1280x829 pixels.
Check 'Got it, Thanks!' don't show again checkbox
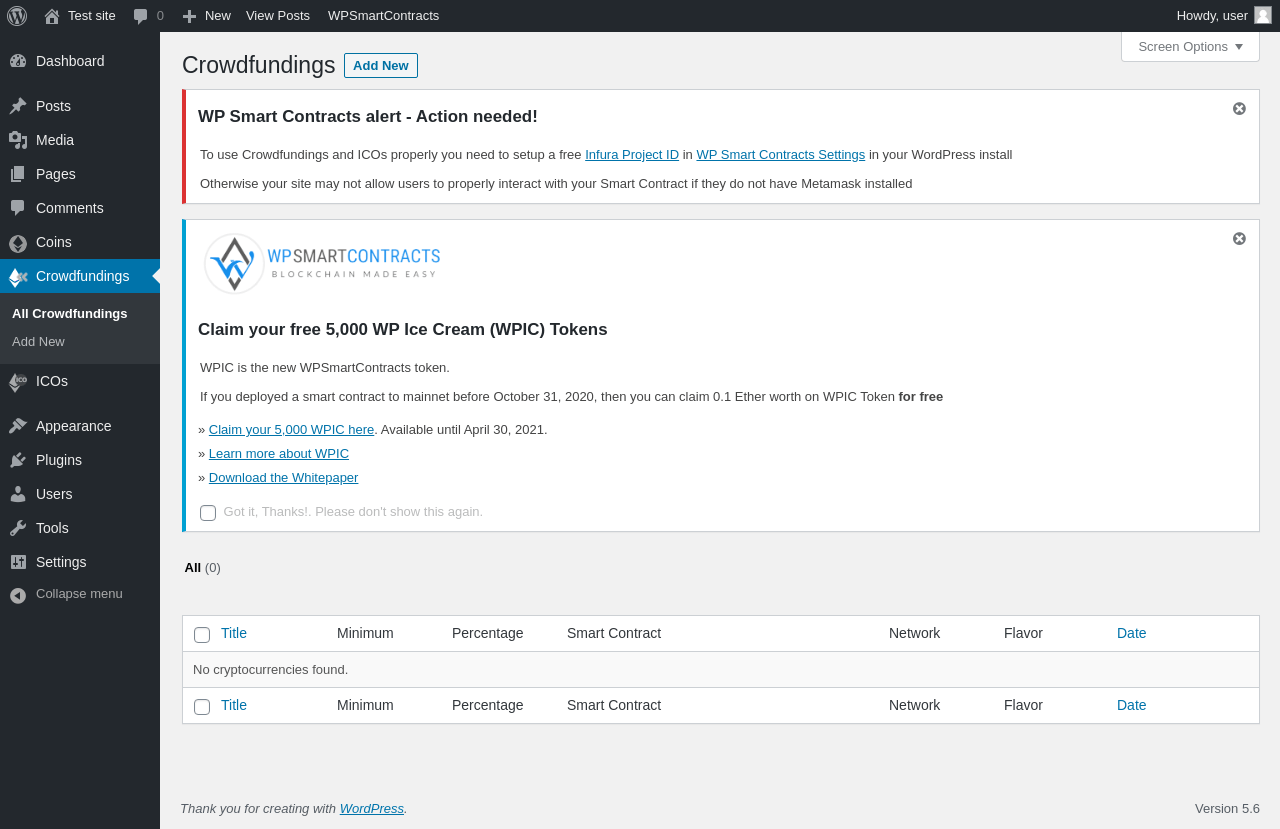click(208, 513)
